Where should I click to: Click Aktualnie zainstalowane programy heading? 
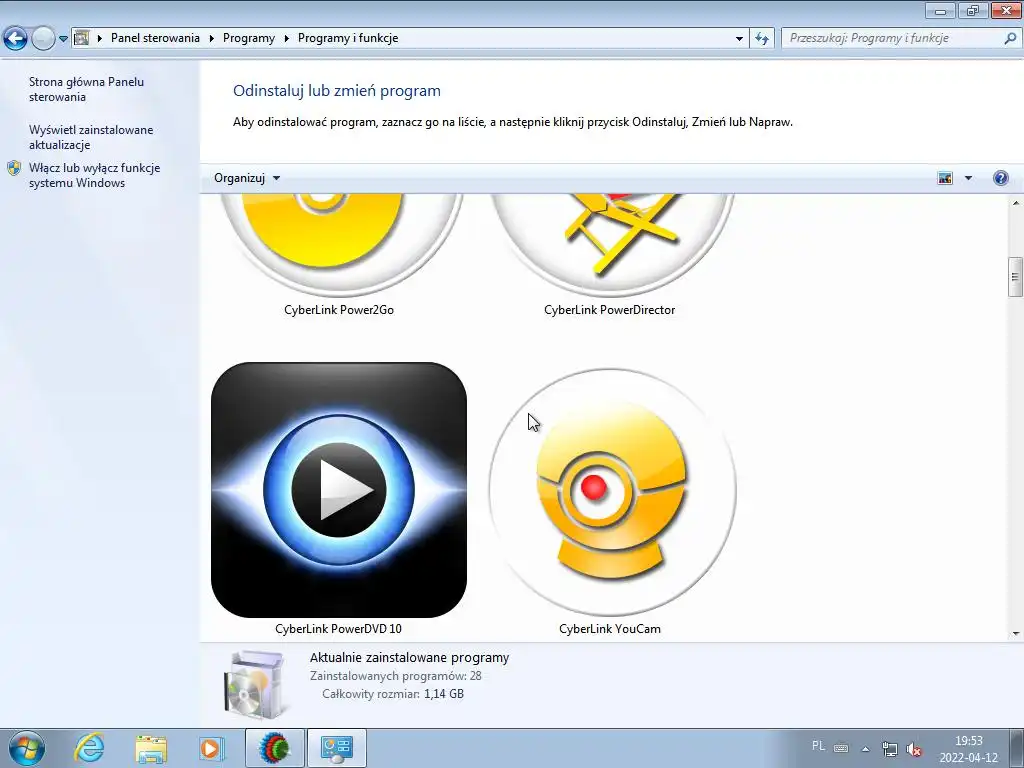pos(409,658)
